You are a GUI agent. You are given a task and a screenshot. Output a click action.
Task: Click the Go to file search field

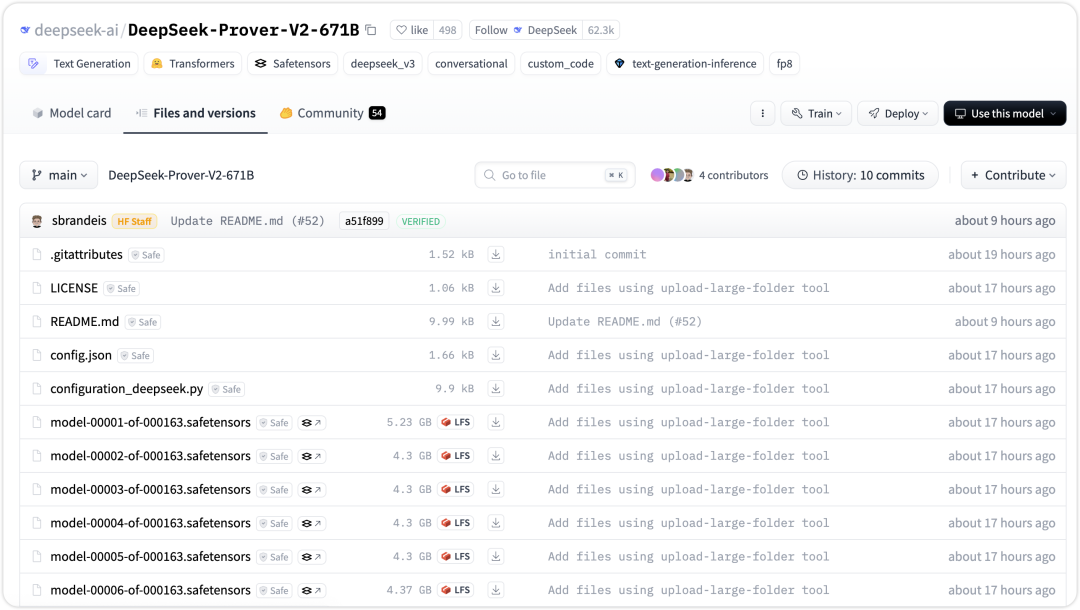coord(554,175)
